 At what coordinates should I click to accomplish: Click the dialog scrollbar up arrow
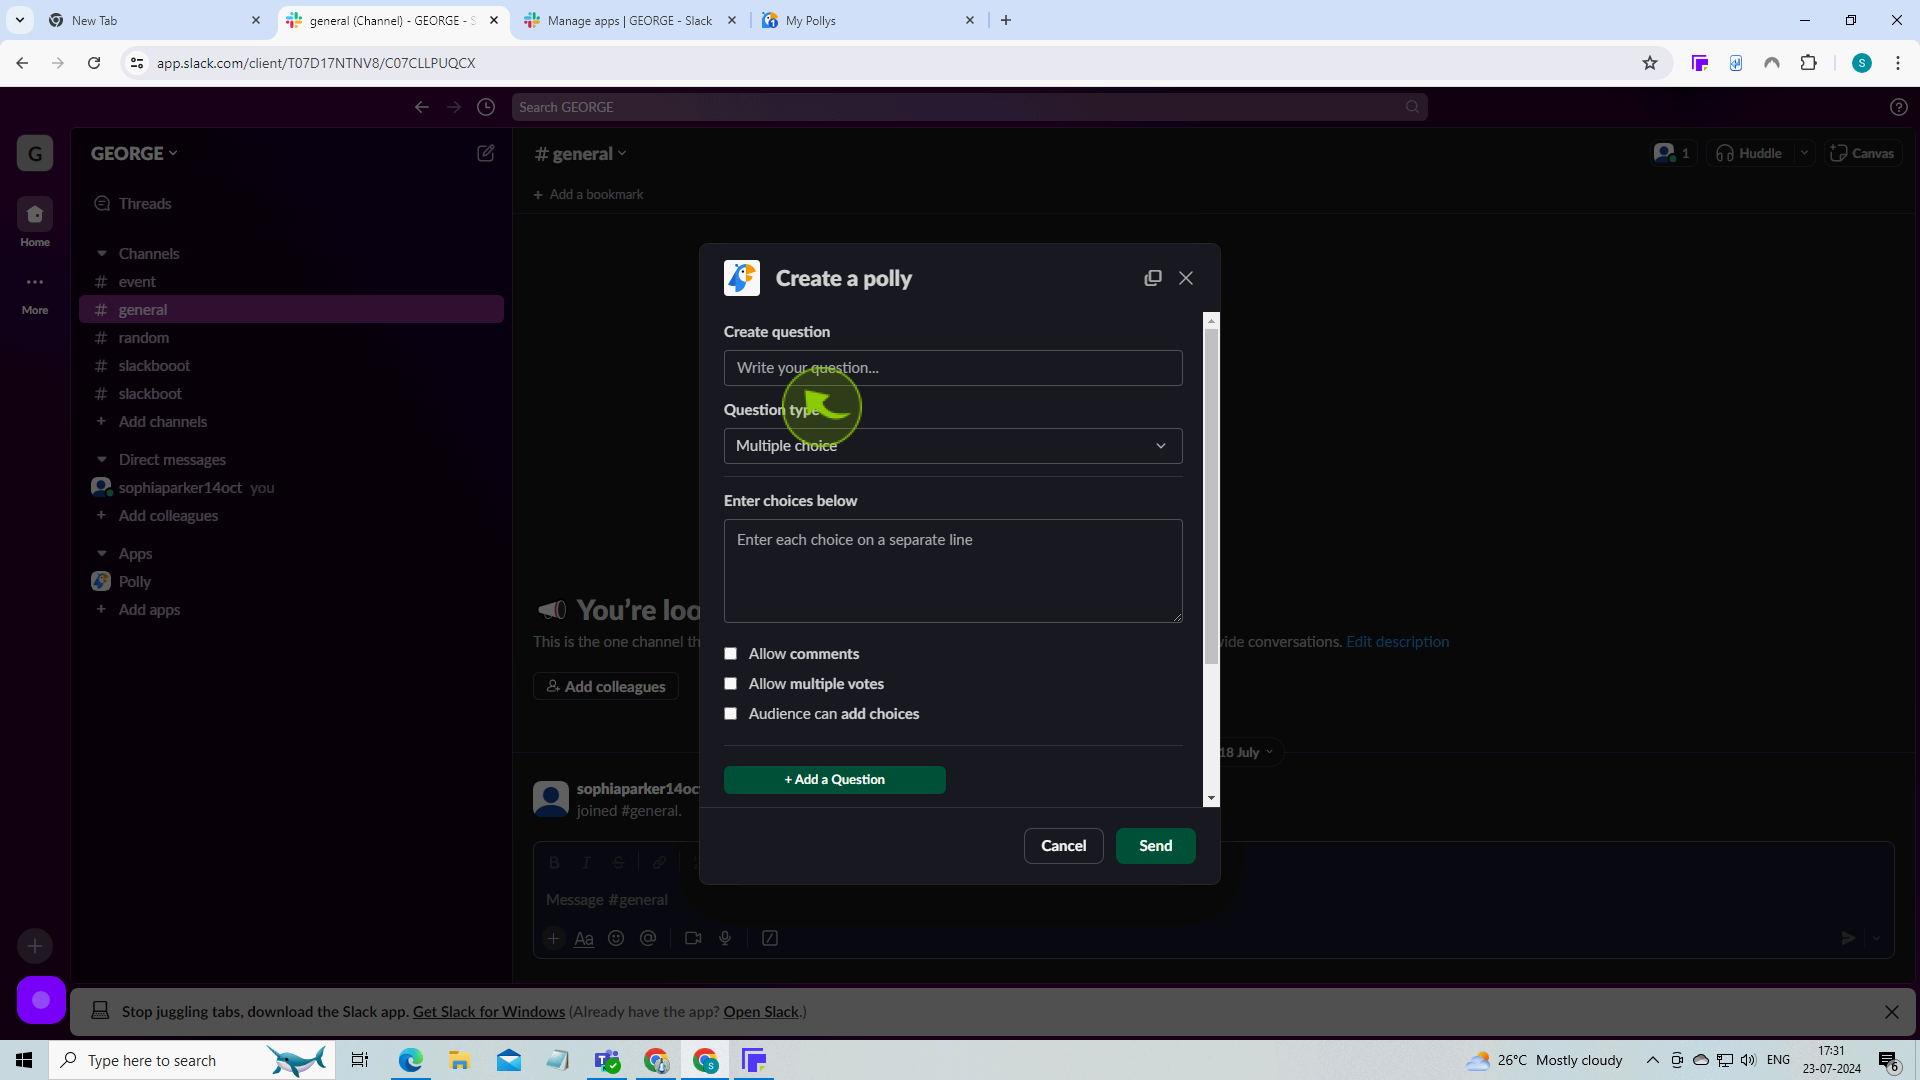pyautogui.click(x=1212, y=321)
